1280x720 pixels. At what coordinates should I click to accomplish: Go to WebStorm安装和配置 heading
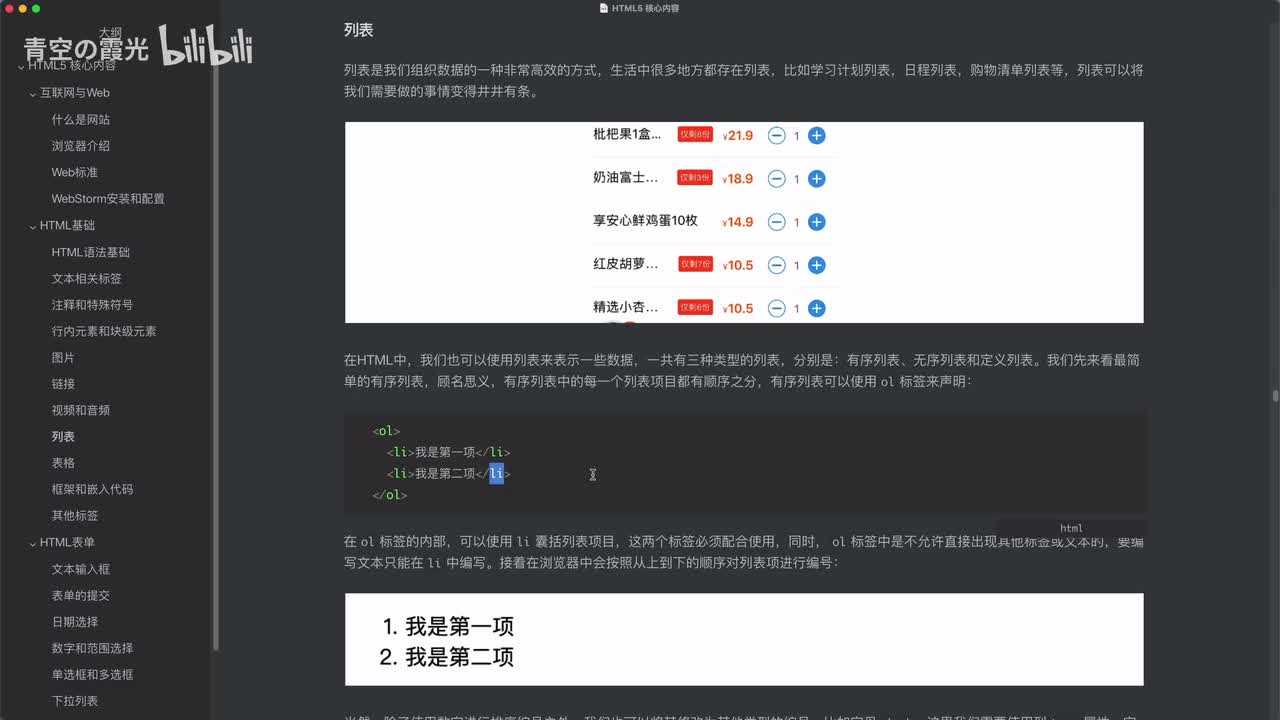pyautogui.click(x=108, y=199)
